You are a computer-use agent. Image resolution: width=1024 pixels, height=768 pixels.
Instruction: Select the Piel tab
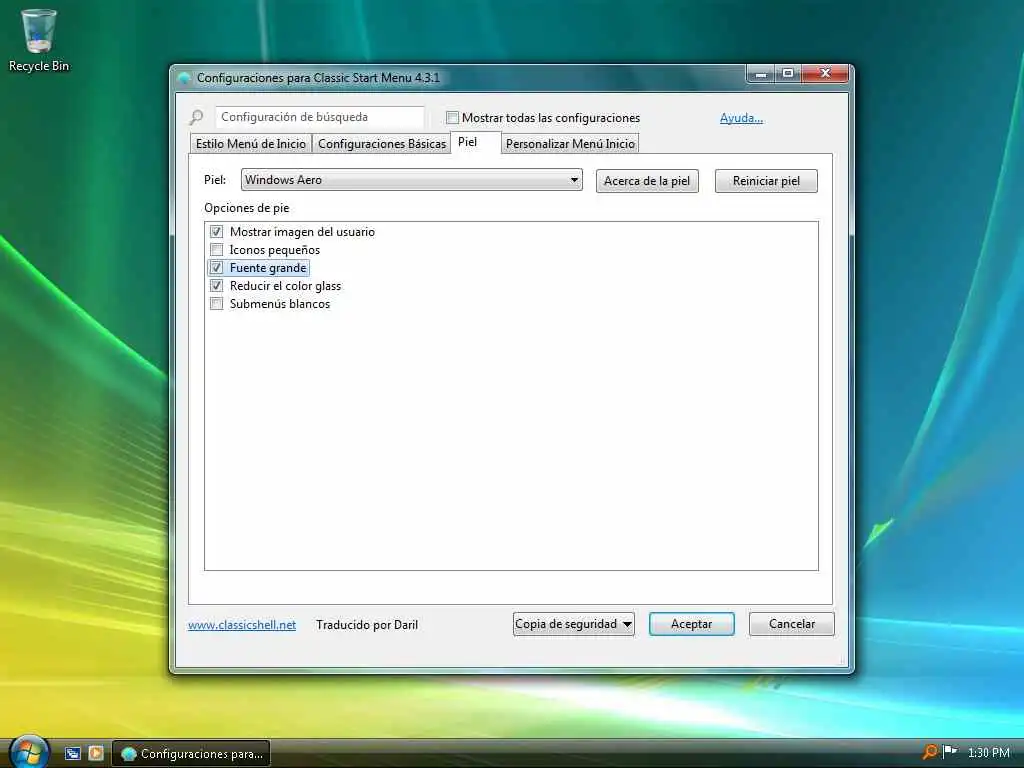tap(475, 142)
